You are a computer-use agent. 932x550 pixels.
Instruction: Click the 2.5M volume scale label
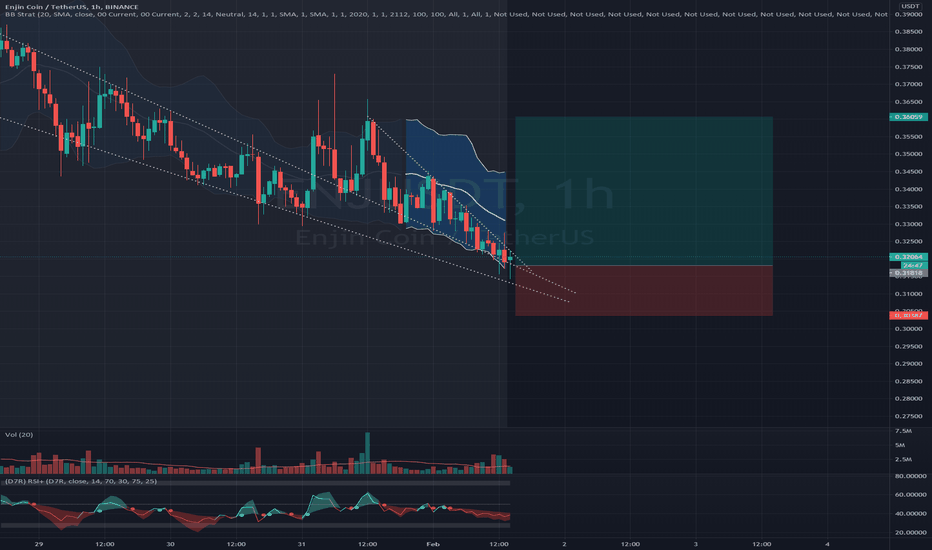click(x=903, y=459)
